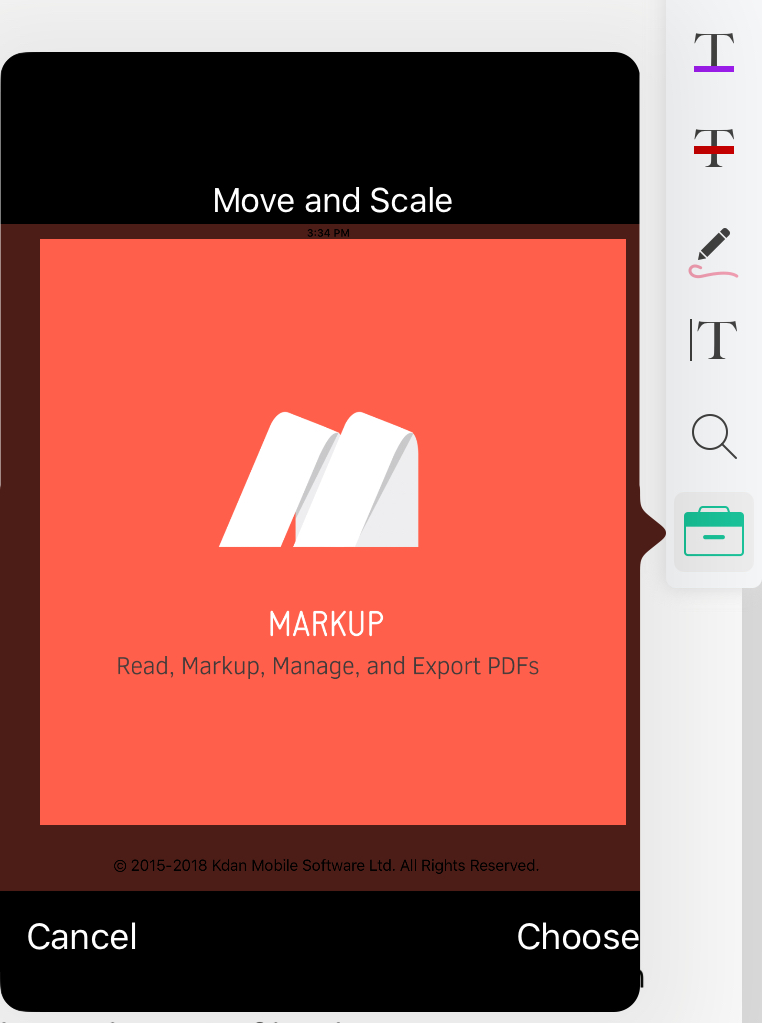Choose the freehand pencil drawing tool
This screenshot has height=1023, width=762.
click(x=714, y=252)
